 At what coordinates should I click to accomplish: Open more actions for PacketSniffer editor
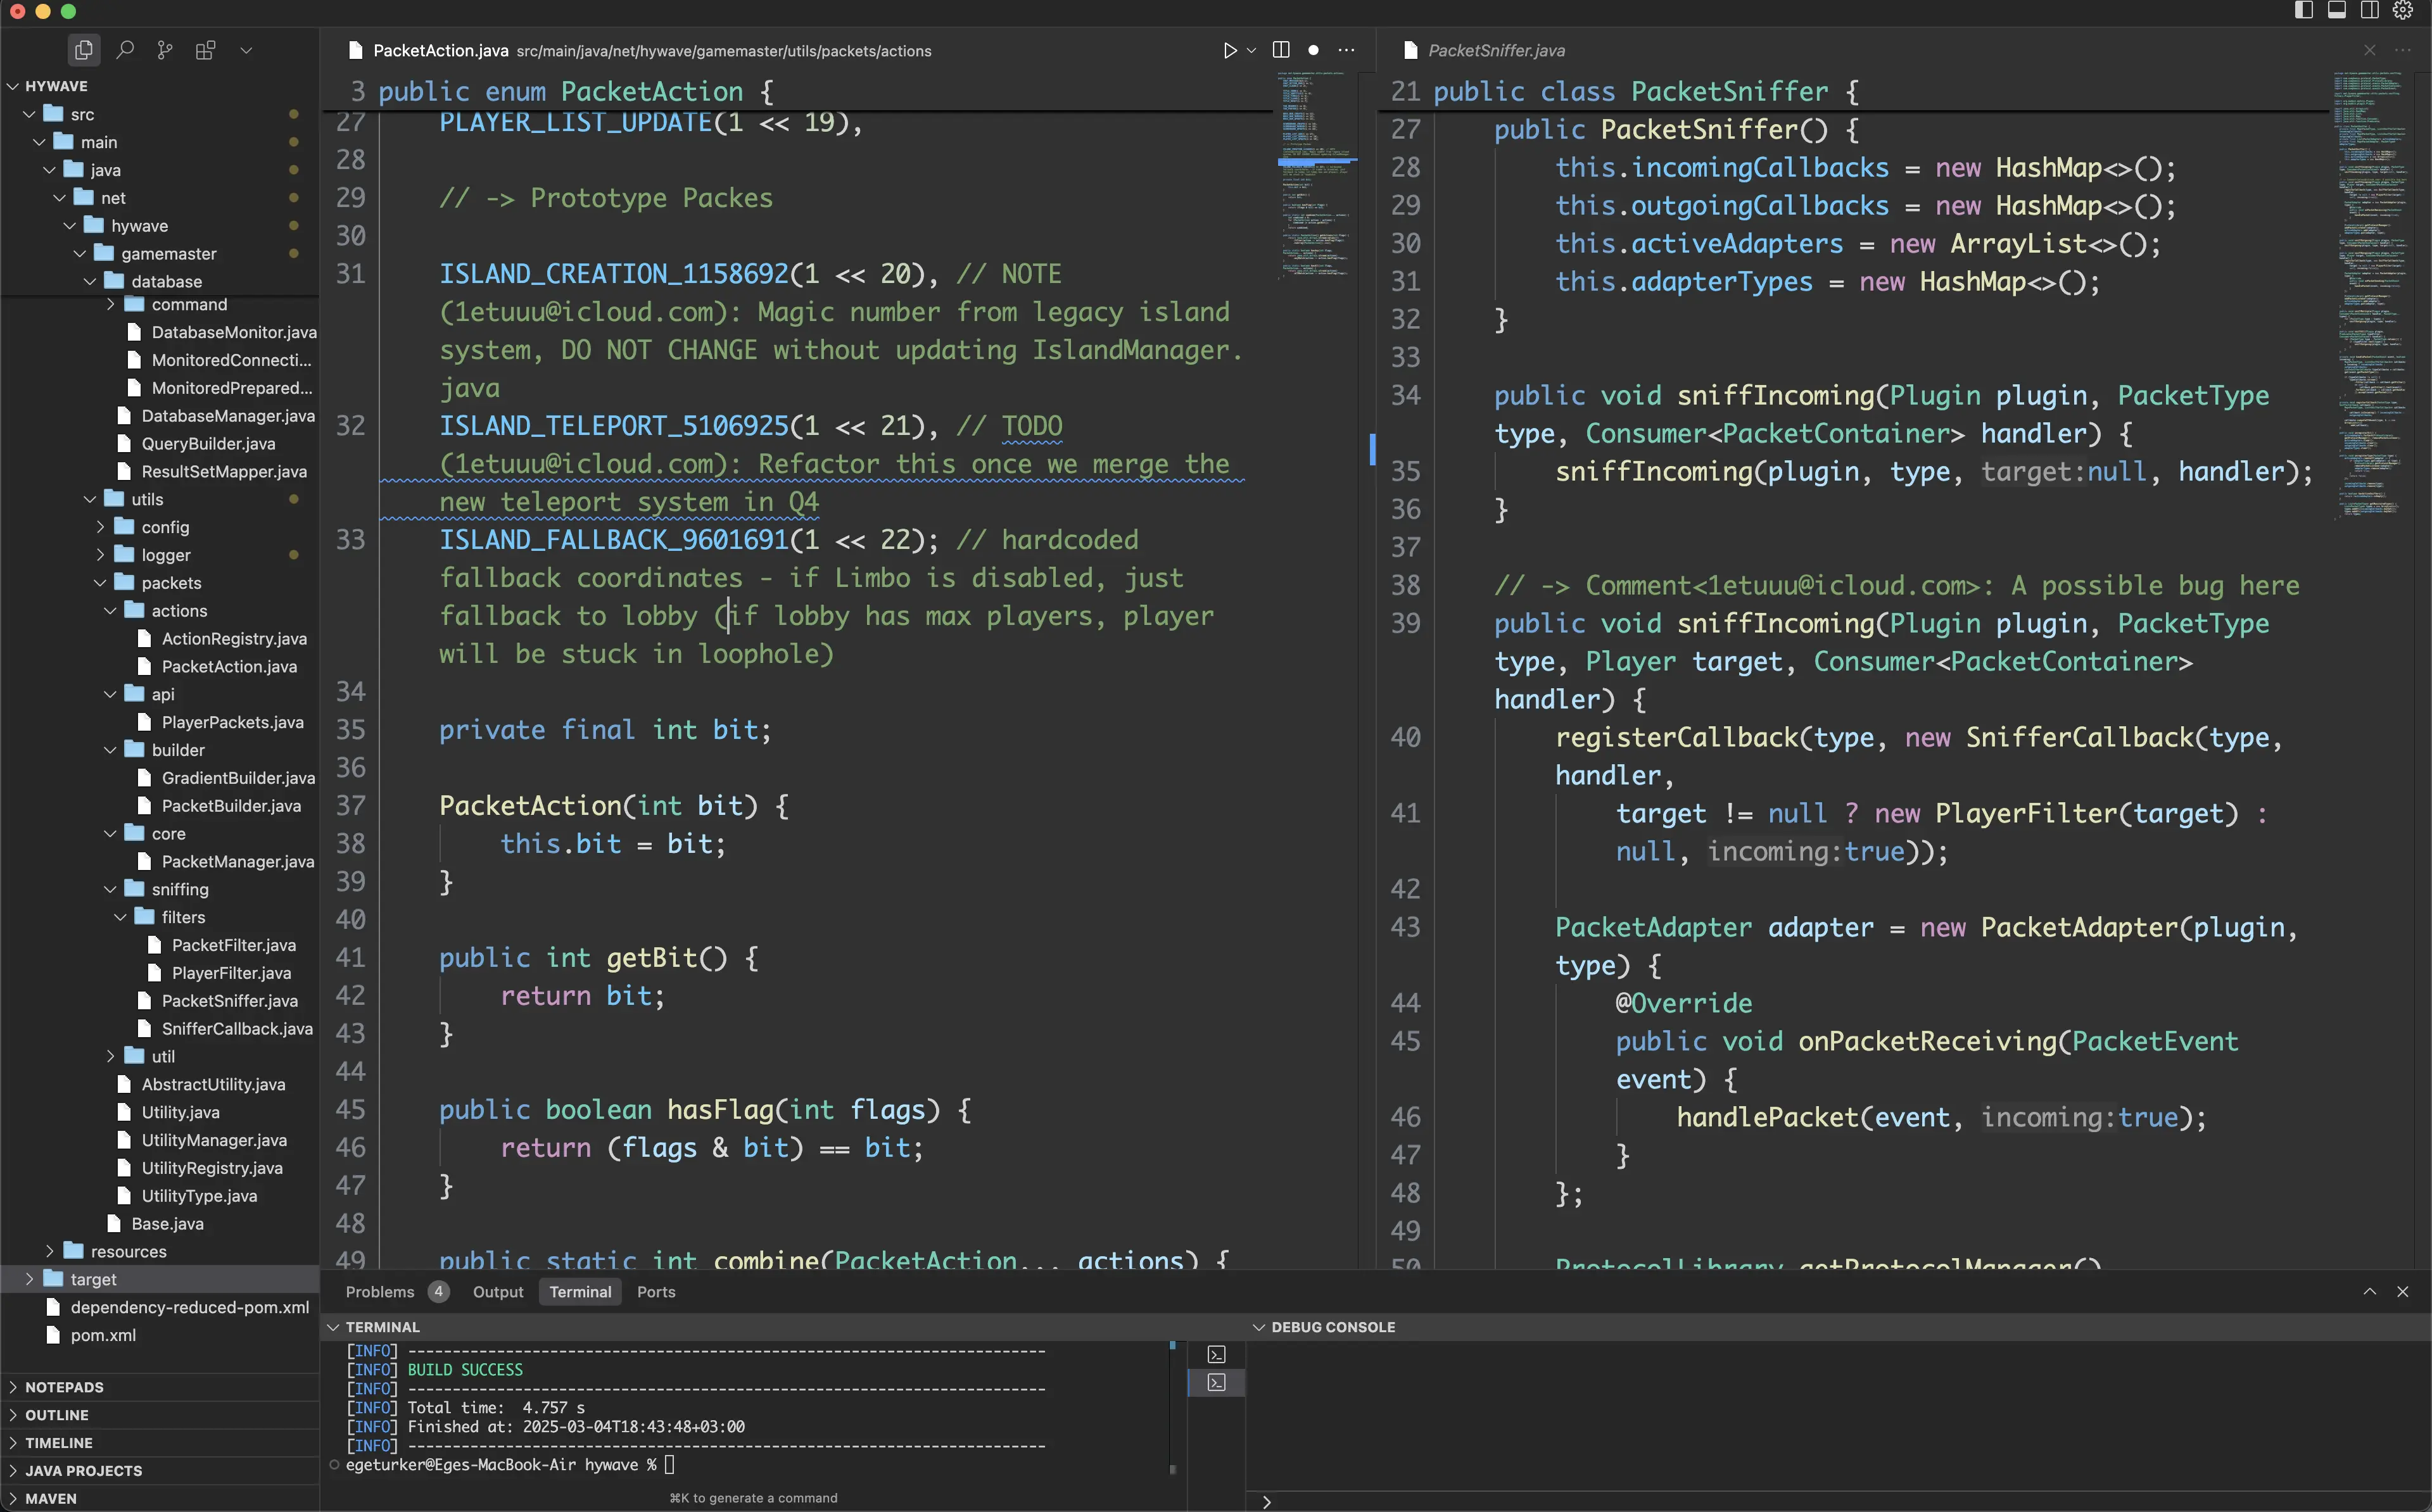[2402, 50]
